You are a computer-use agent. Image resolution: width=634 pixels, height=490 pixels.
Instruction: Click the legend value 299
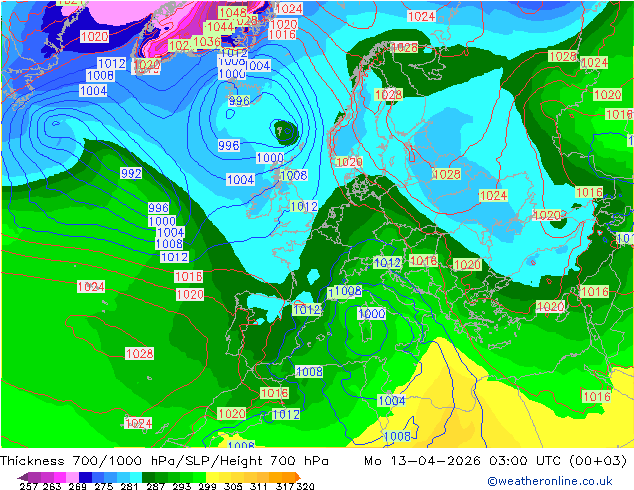click(207, 486)
